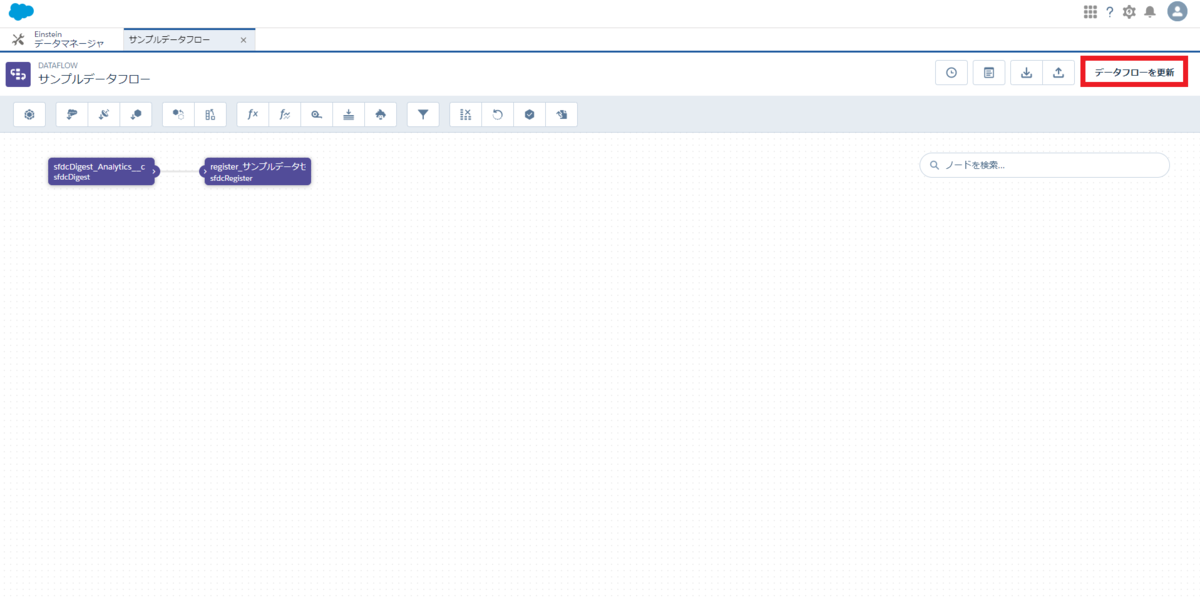This screenshot has width=1200, height=600.
Task: Add an update node
Action: (498, 115)
